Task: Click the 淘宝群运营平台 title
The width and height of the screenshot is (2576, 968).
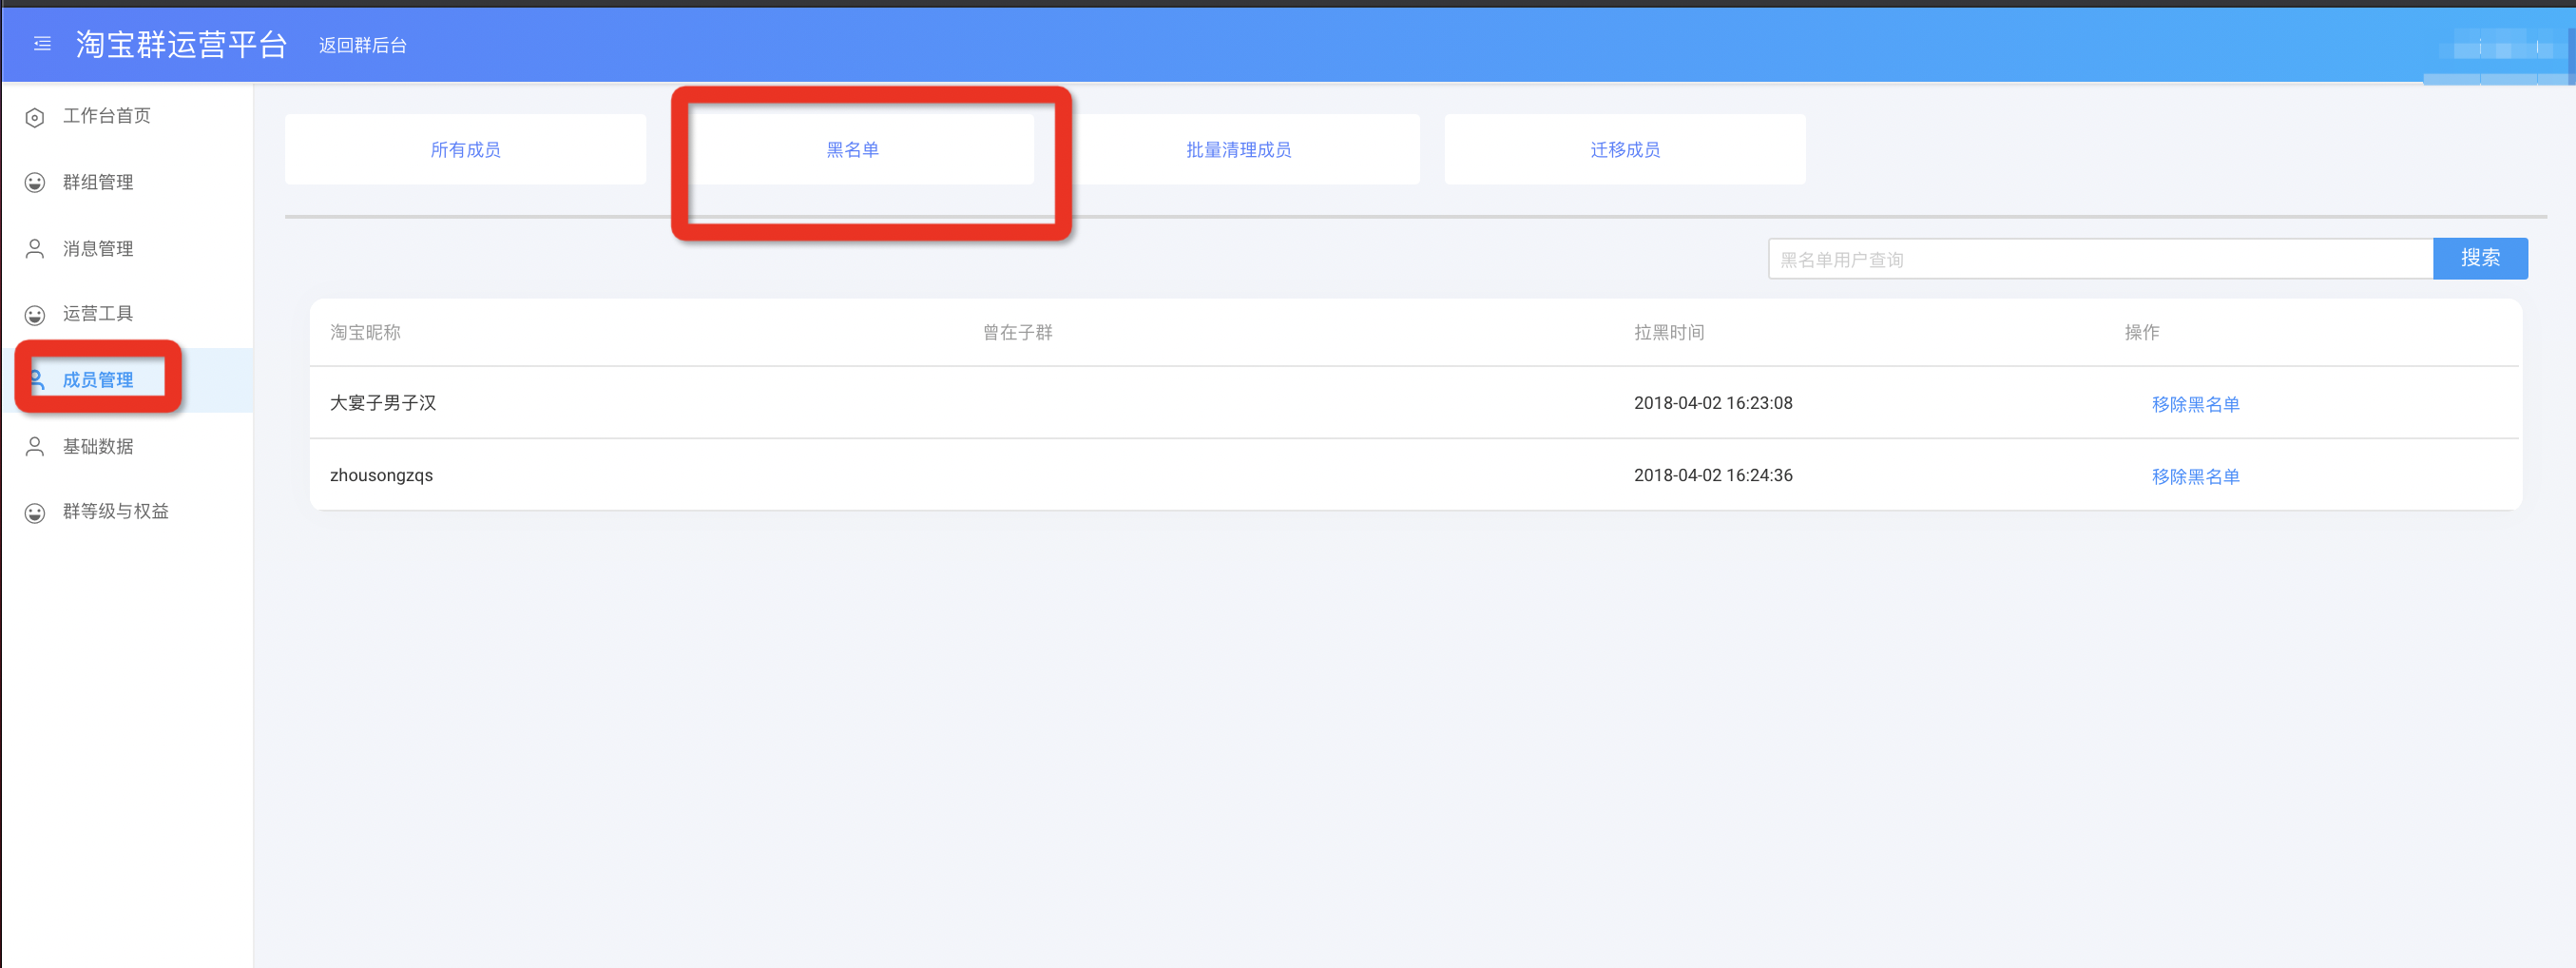Action: coord(181,44)
